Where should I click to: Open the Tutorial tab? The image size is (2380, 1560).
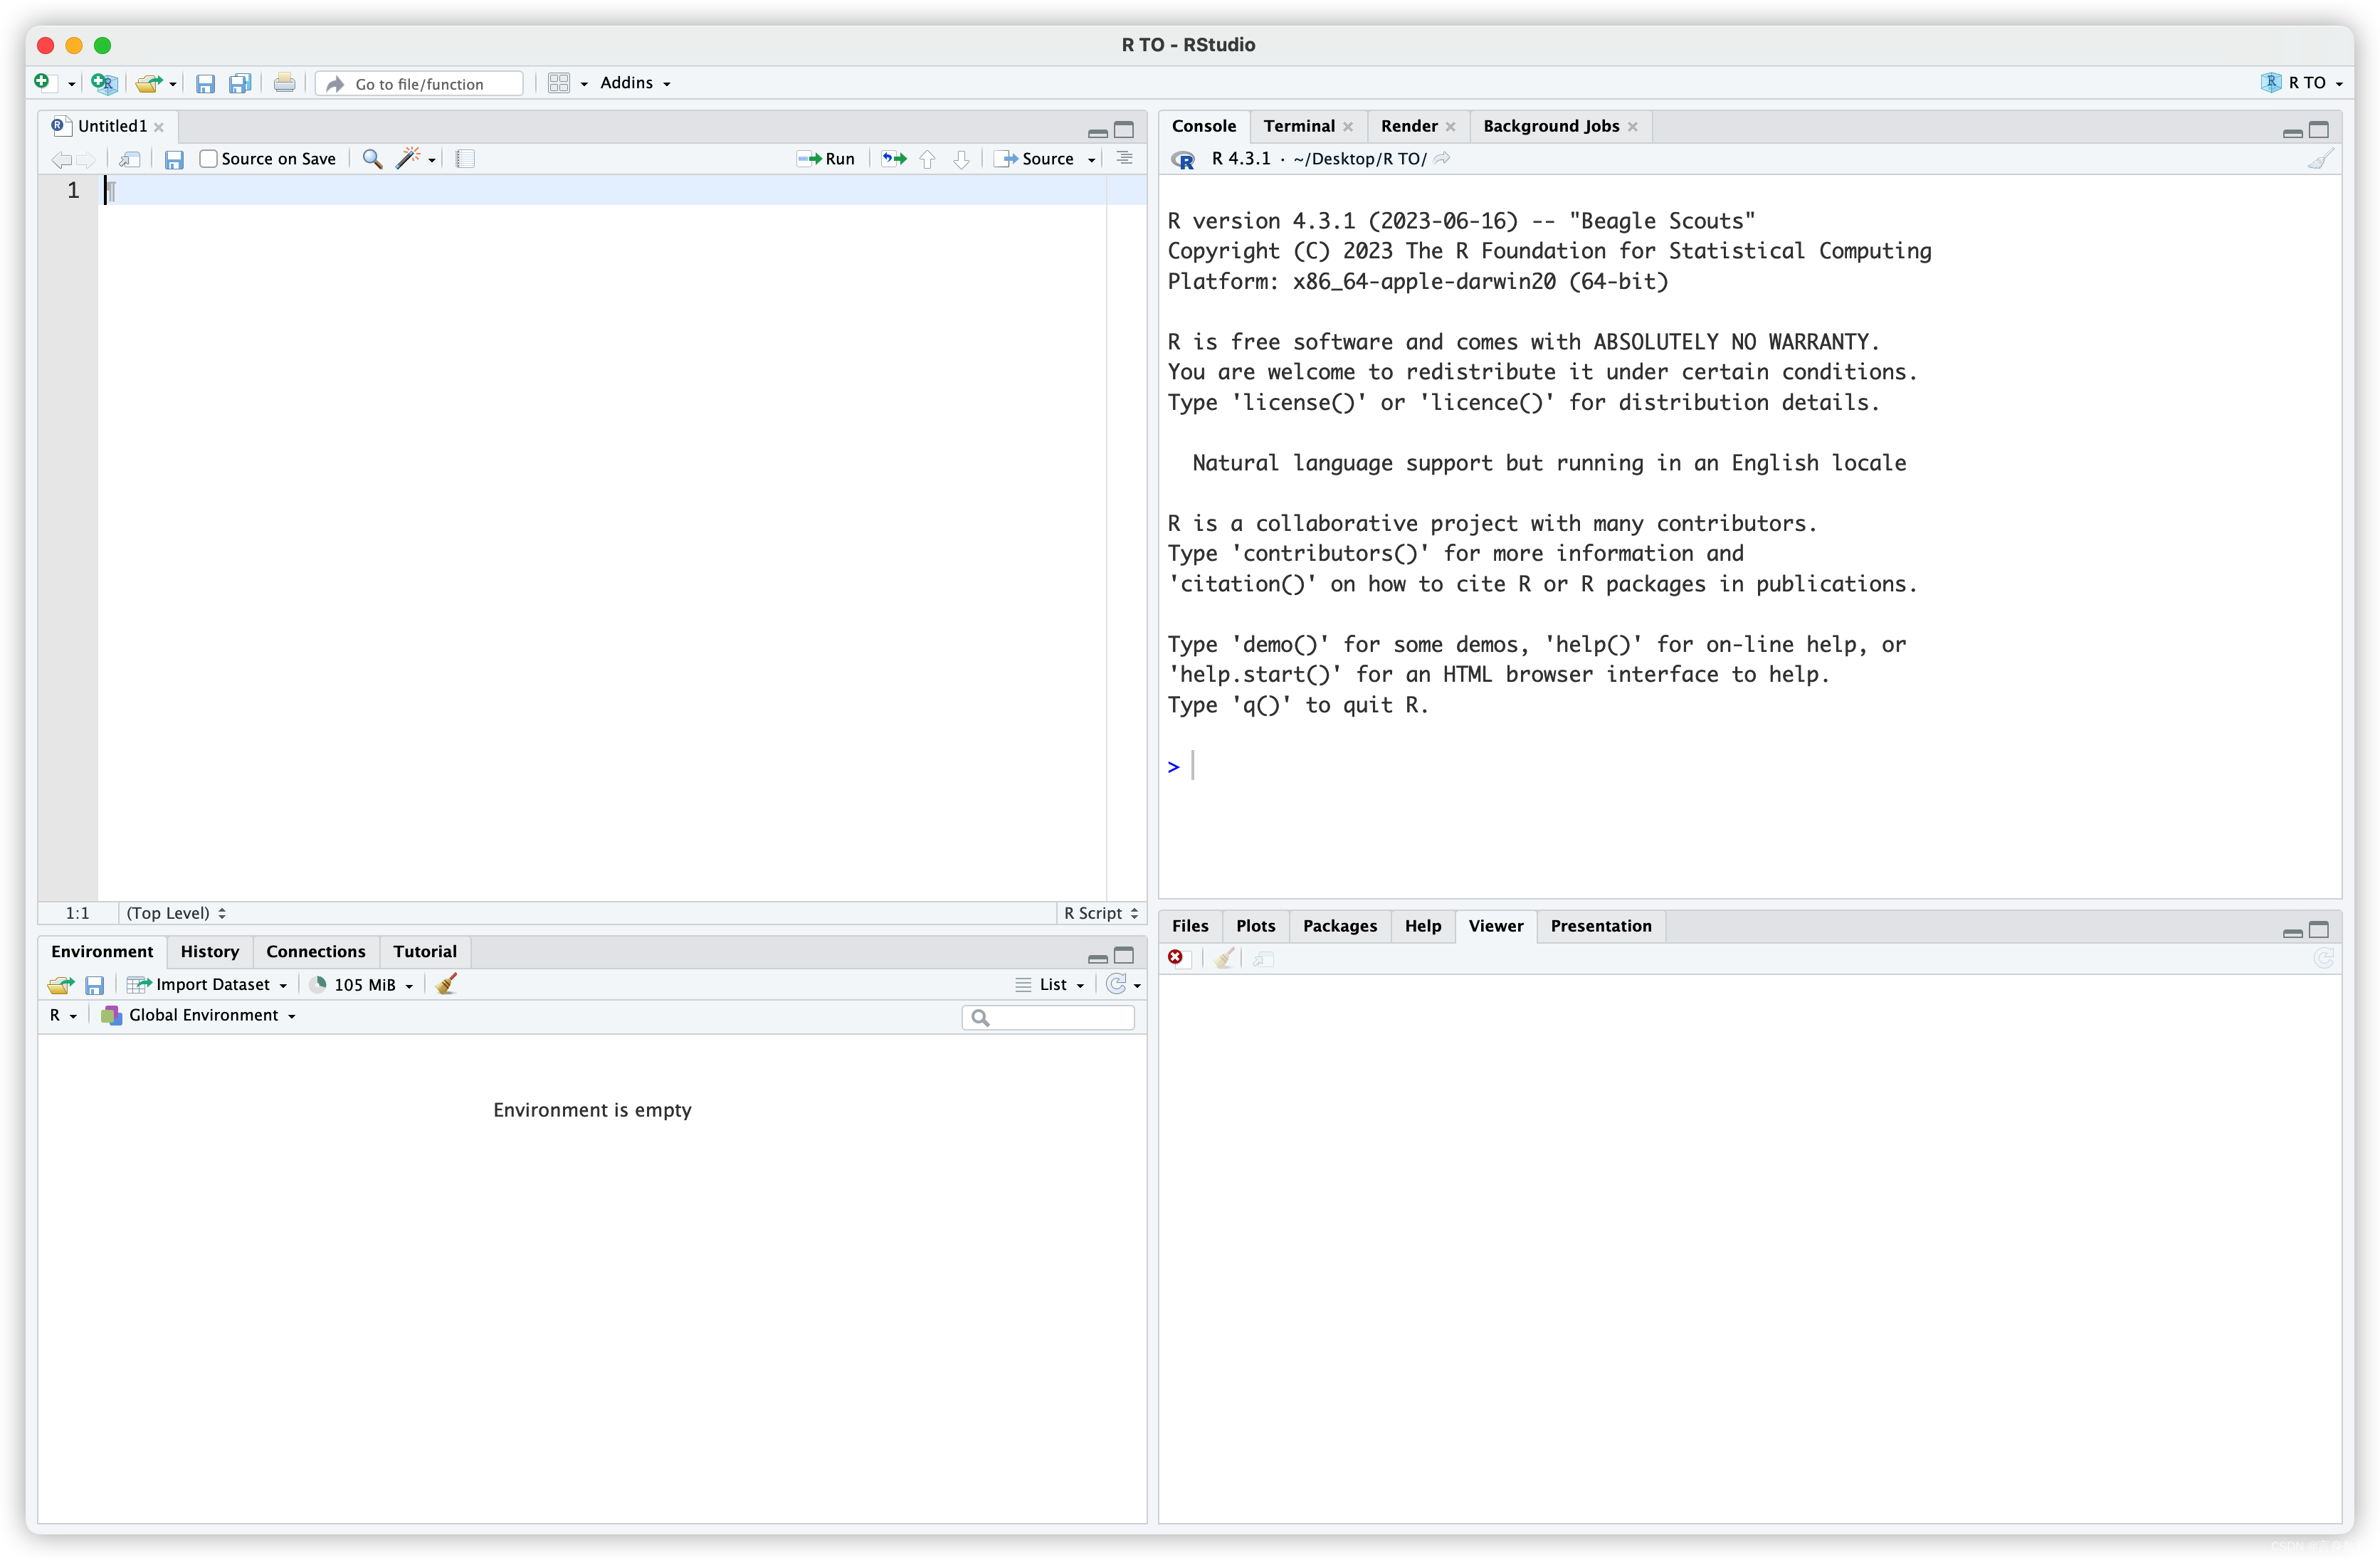click(425, 951)
